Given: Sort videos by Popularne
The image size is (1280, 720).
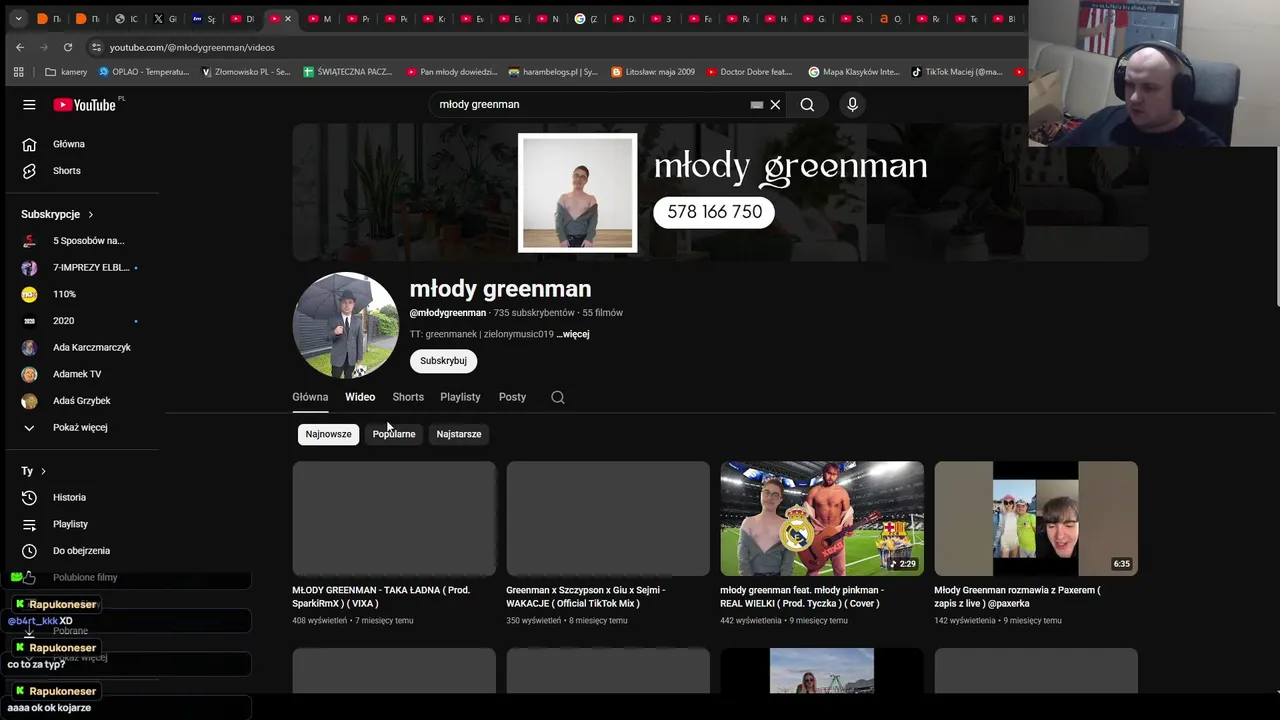Looking at the screenshot, I should coord(394,434).
